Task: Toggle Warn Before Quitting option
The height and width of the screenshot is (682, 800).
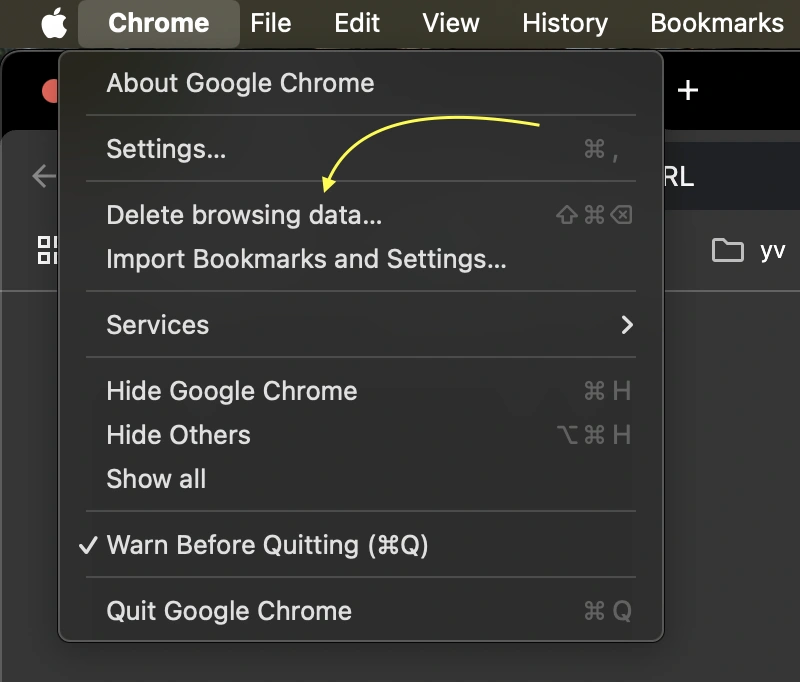Action: click(361, 545)
